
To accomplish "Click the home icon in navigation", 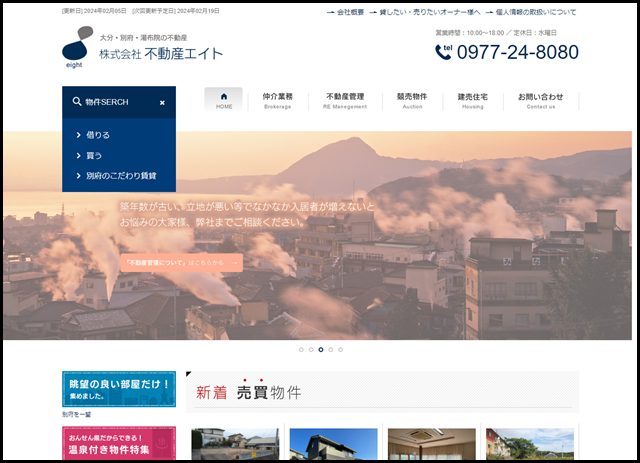I will pos(224,96).
